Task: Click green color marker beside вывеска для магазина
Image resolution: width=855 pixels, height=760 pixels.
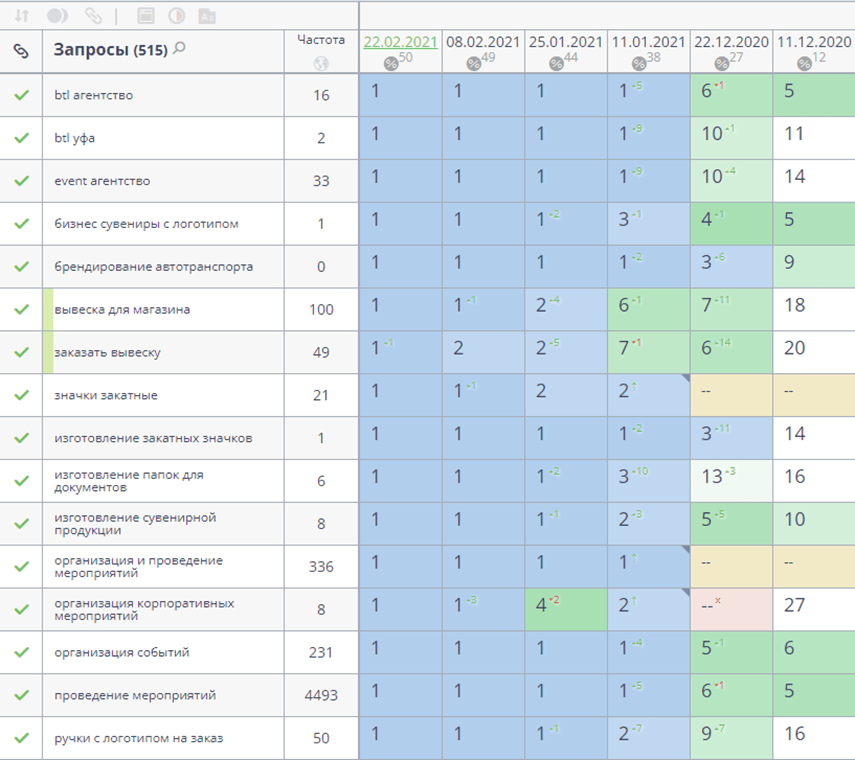Action: [48, 309]
